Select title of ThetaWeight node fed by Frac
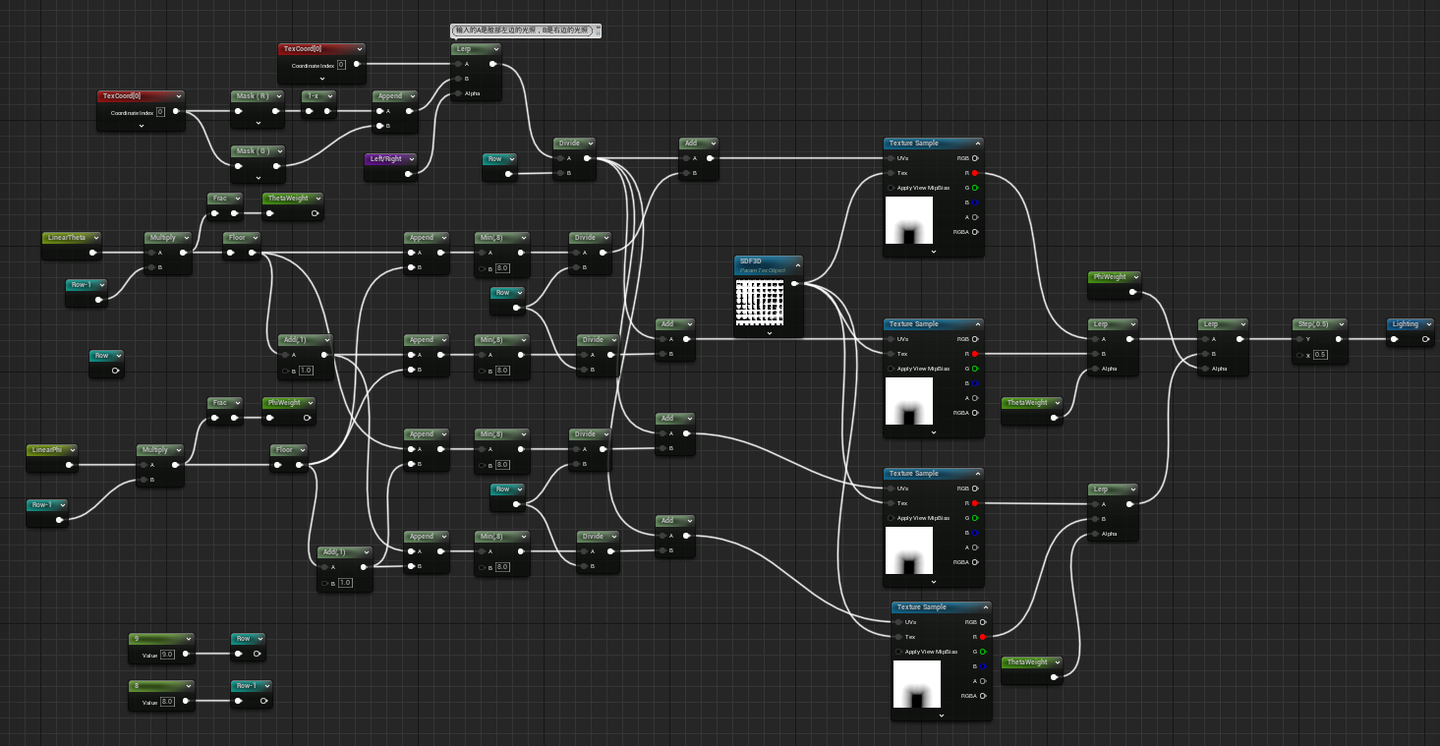This screenshot has width=1440, height=746. coord(287,198)
